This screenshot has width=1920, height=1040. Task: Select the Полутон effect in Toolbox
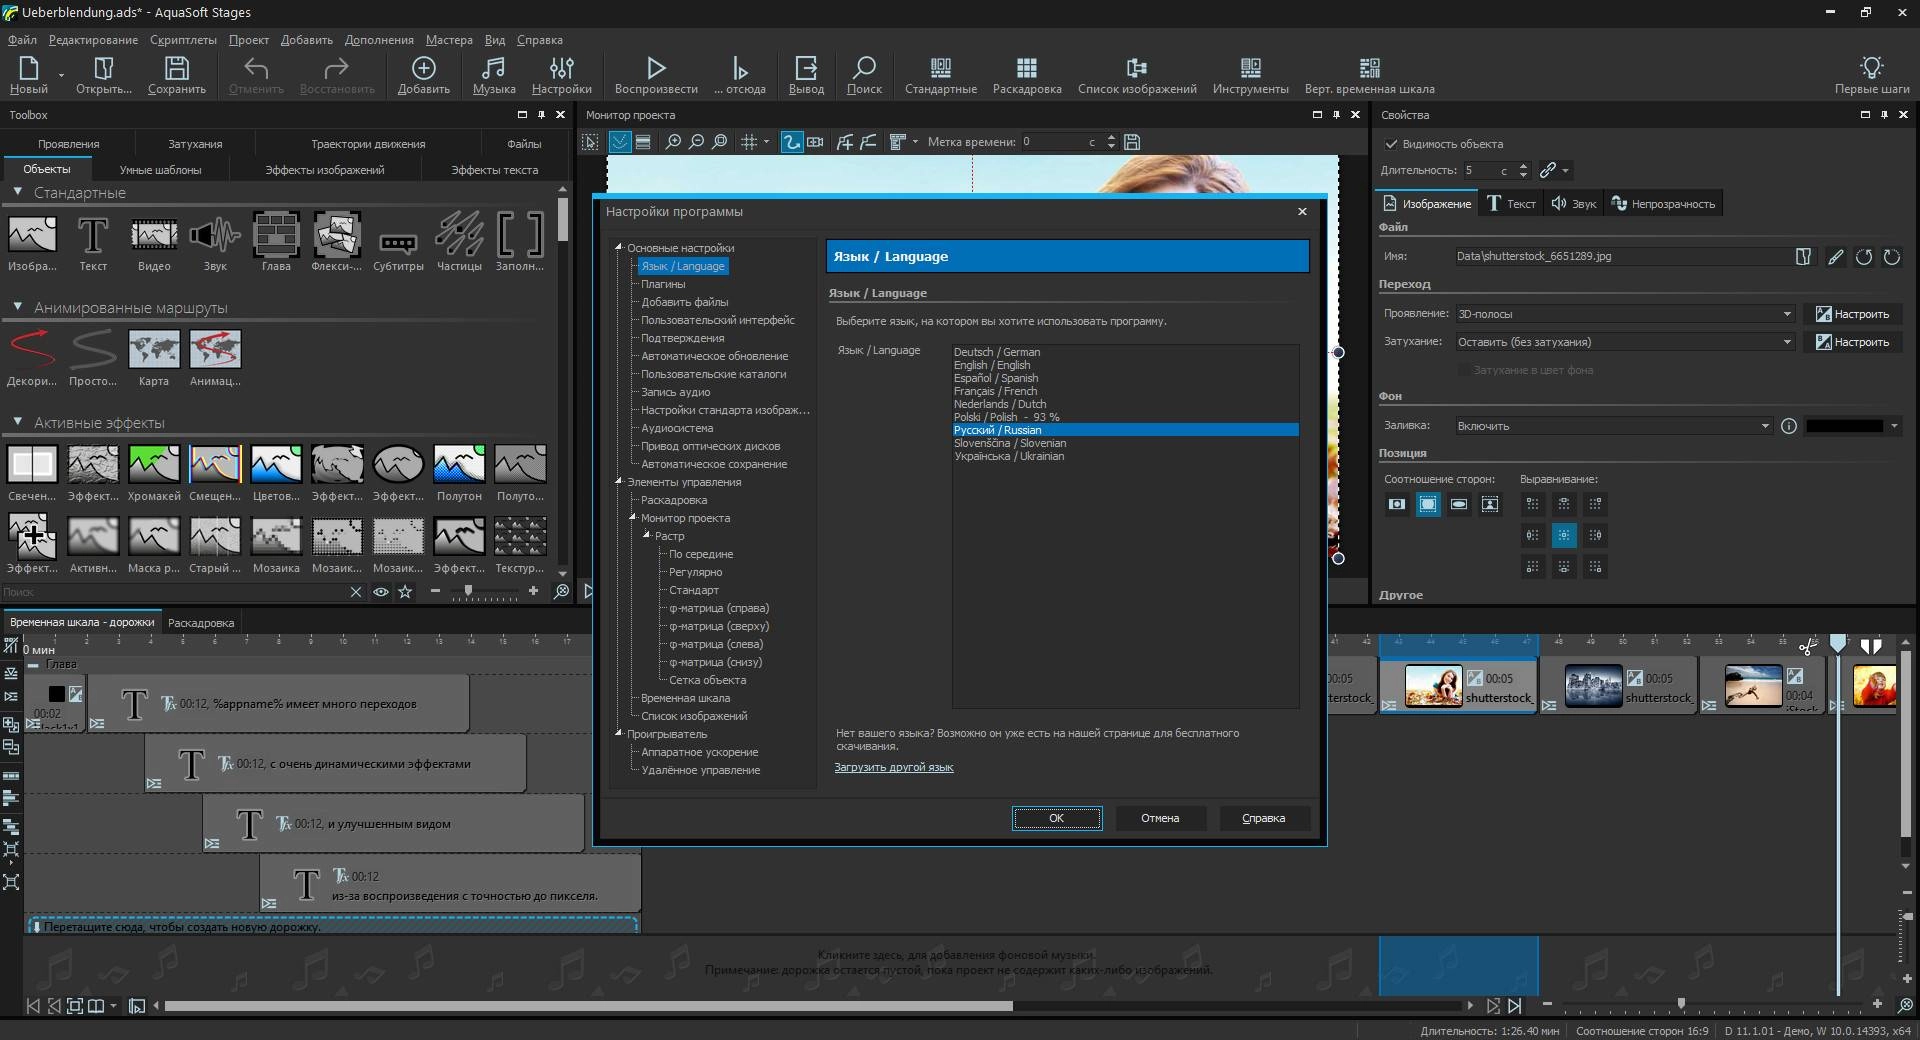[x=459, y=472]
